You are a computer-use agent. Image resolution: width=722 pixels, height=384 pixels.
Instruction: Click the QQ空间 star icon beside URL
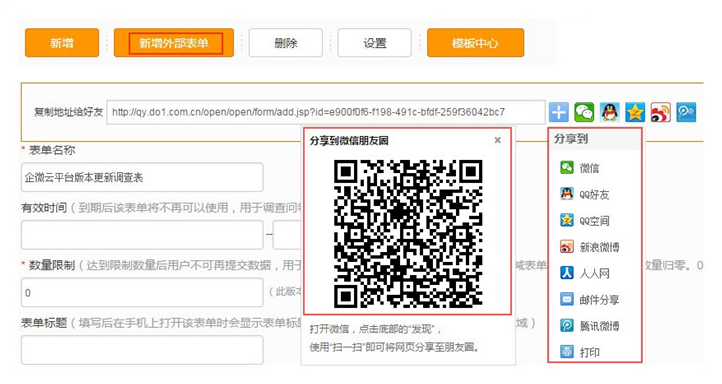coord(635,112)
